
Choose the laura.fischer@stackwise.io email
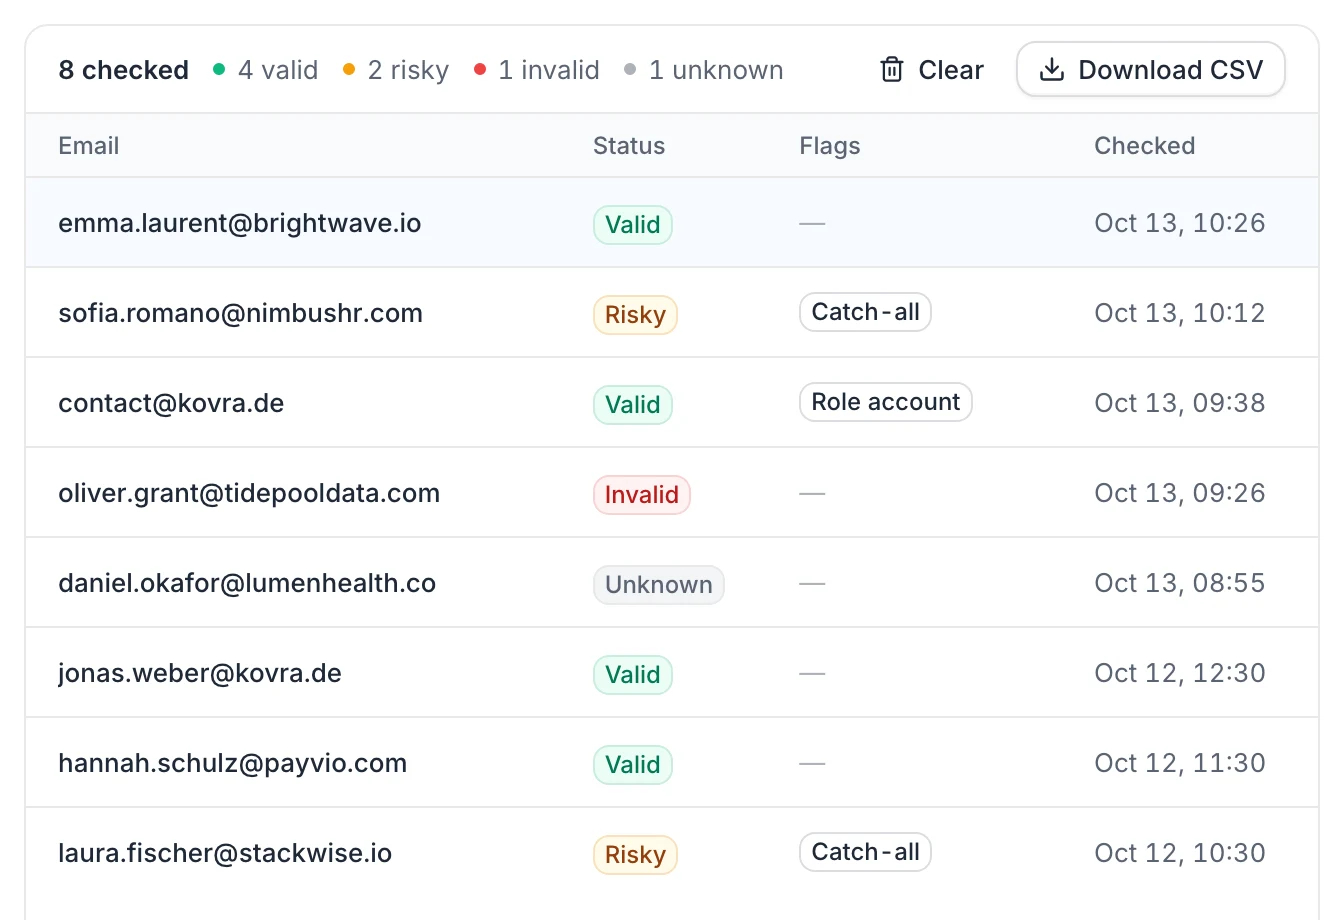coord(225,853)
